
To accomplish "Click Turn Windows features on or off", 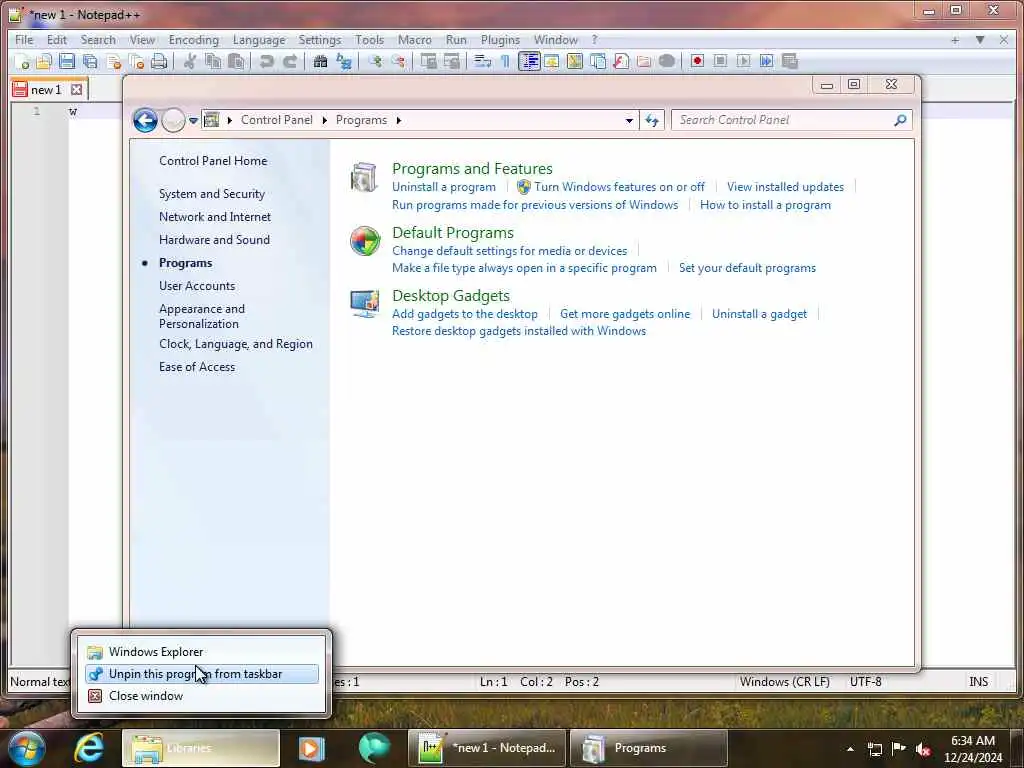I will point(619,187).
